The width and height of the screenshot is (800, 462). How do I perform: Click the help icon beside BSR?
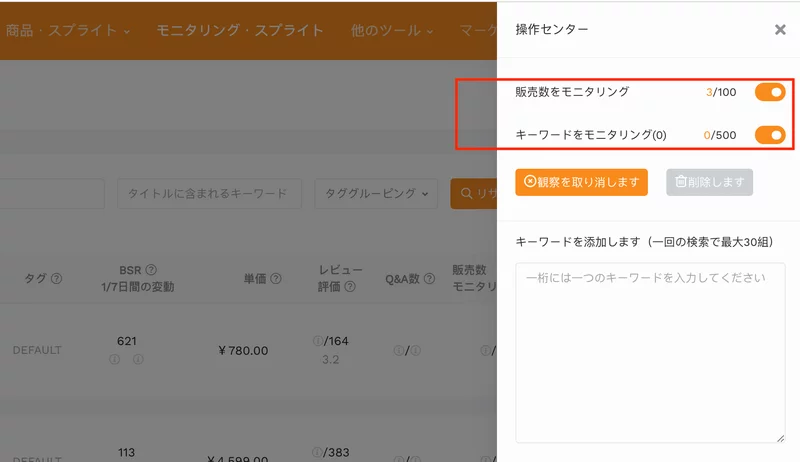pyautogui.click(x=151, y=270)
